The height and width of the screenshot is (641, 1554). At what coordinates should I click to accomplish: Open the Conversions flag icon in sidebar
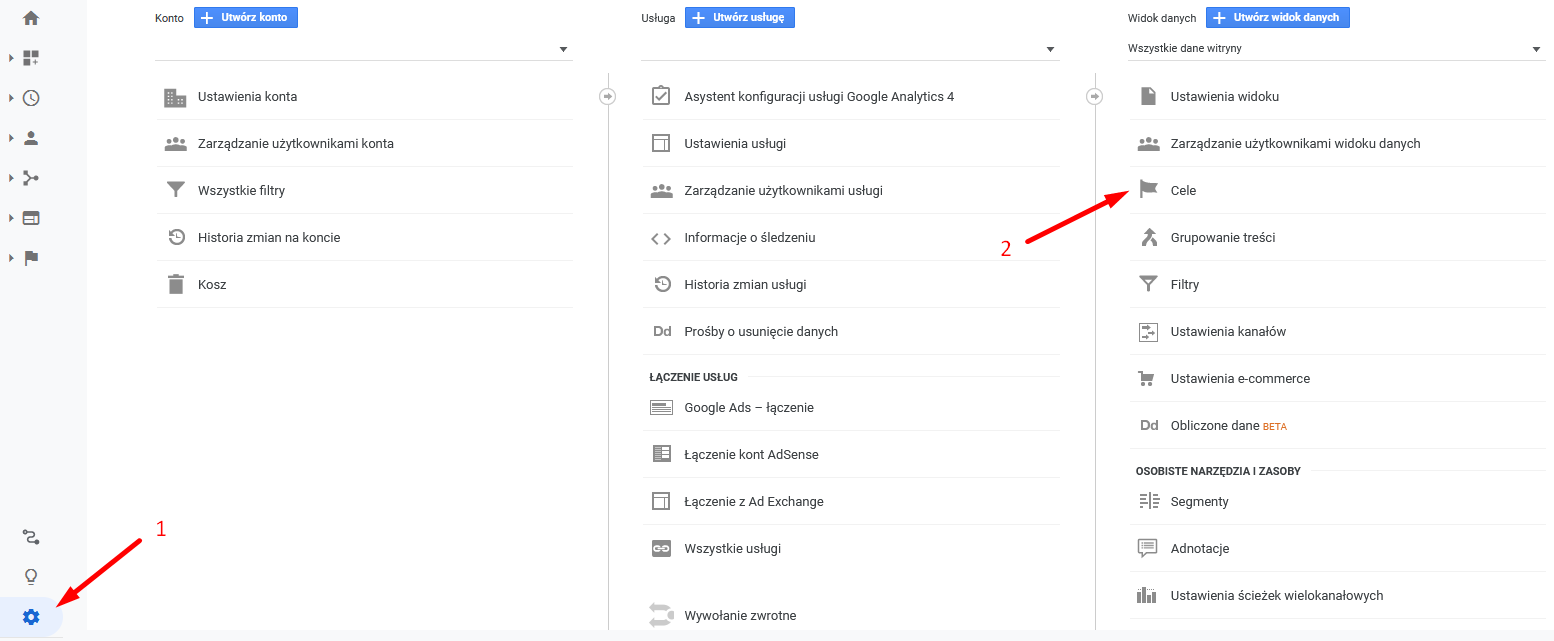click(x=31, y=258)
